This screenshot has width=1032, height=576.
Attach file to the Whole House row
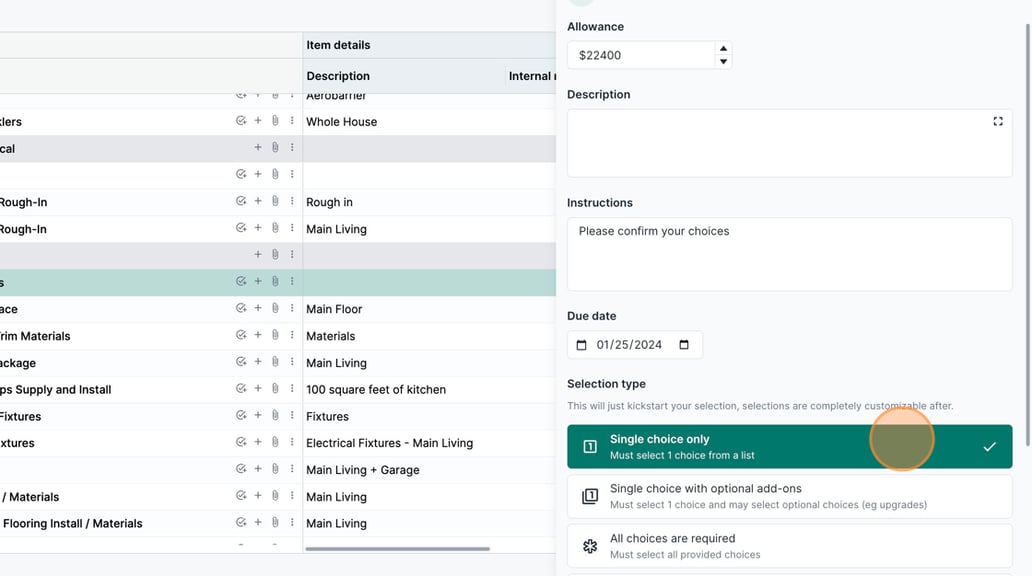[x=275, y=121]
